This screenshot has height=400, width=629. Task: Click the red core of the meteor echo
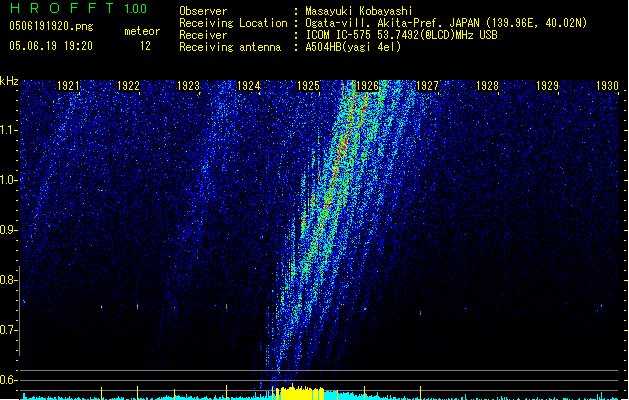(x=341, y=150)
